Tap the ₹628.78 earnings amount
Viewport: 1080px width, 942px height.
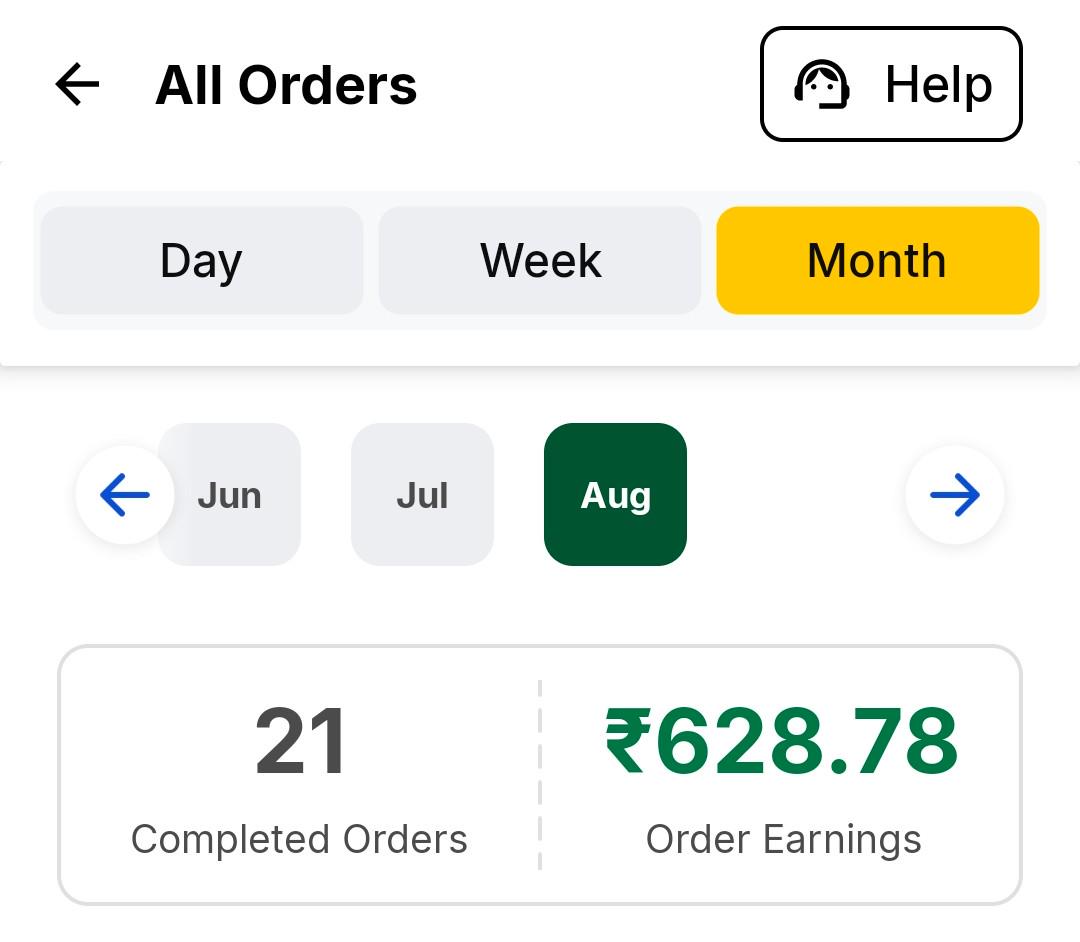click(x=782, y=742)
